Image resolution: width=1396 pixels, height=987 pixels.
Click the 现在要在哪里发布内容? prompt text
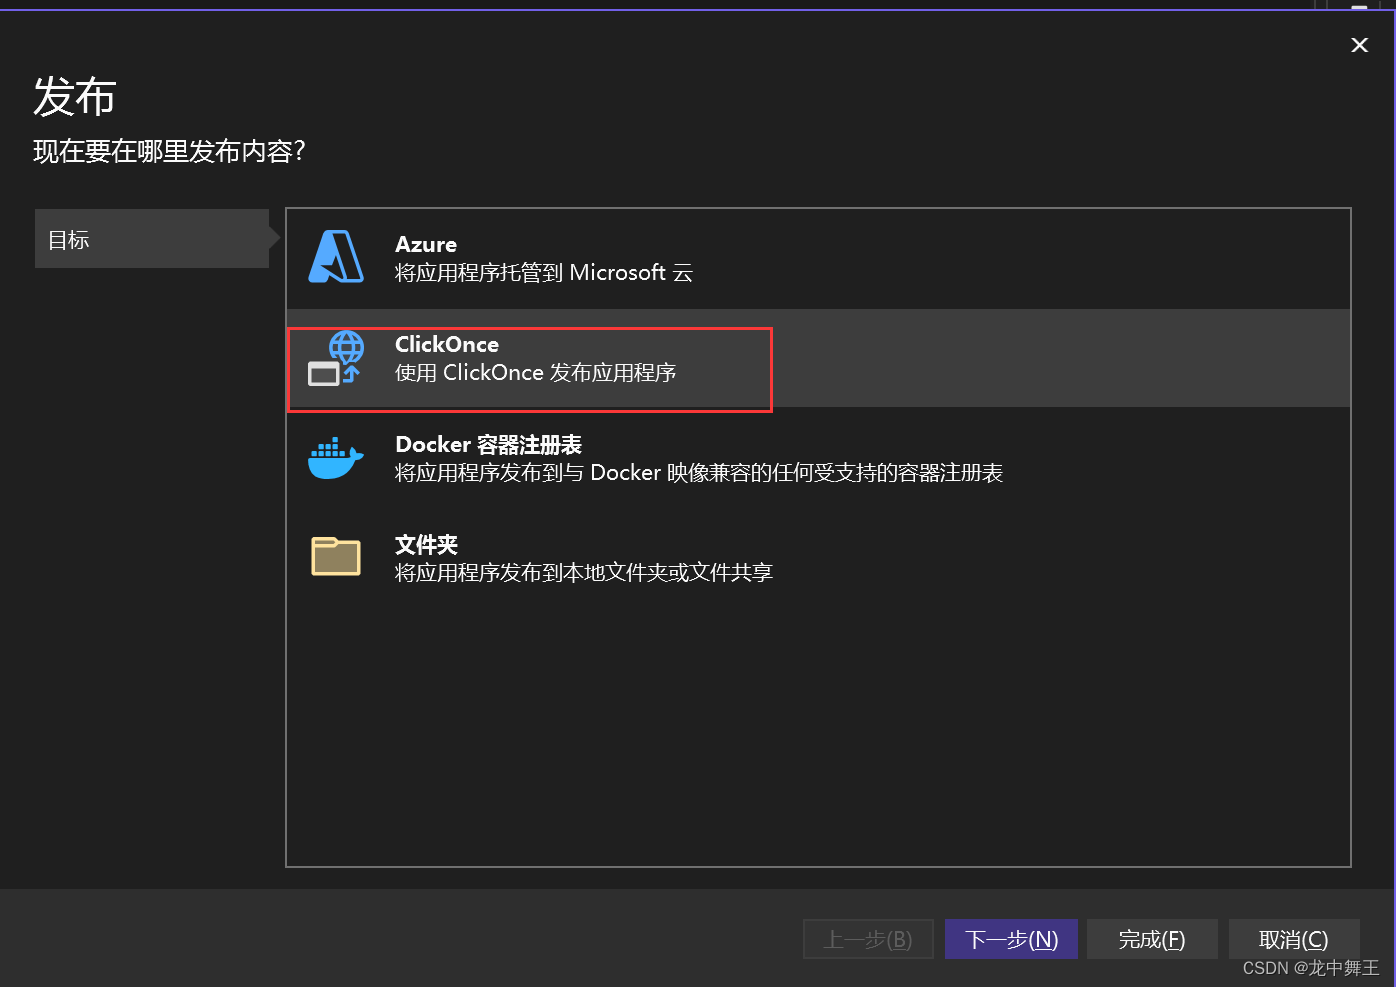tap(169, 151)
